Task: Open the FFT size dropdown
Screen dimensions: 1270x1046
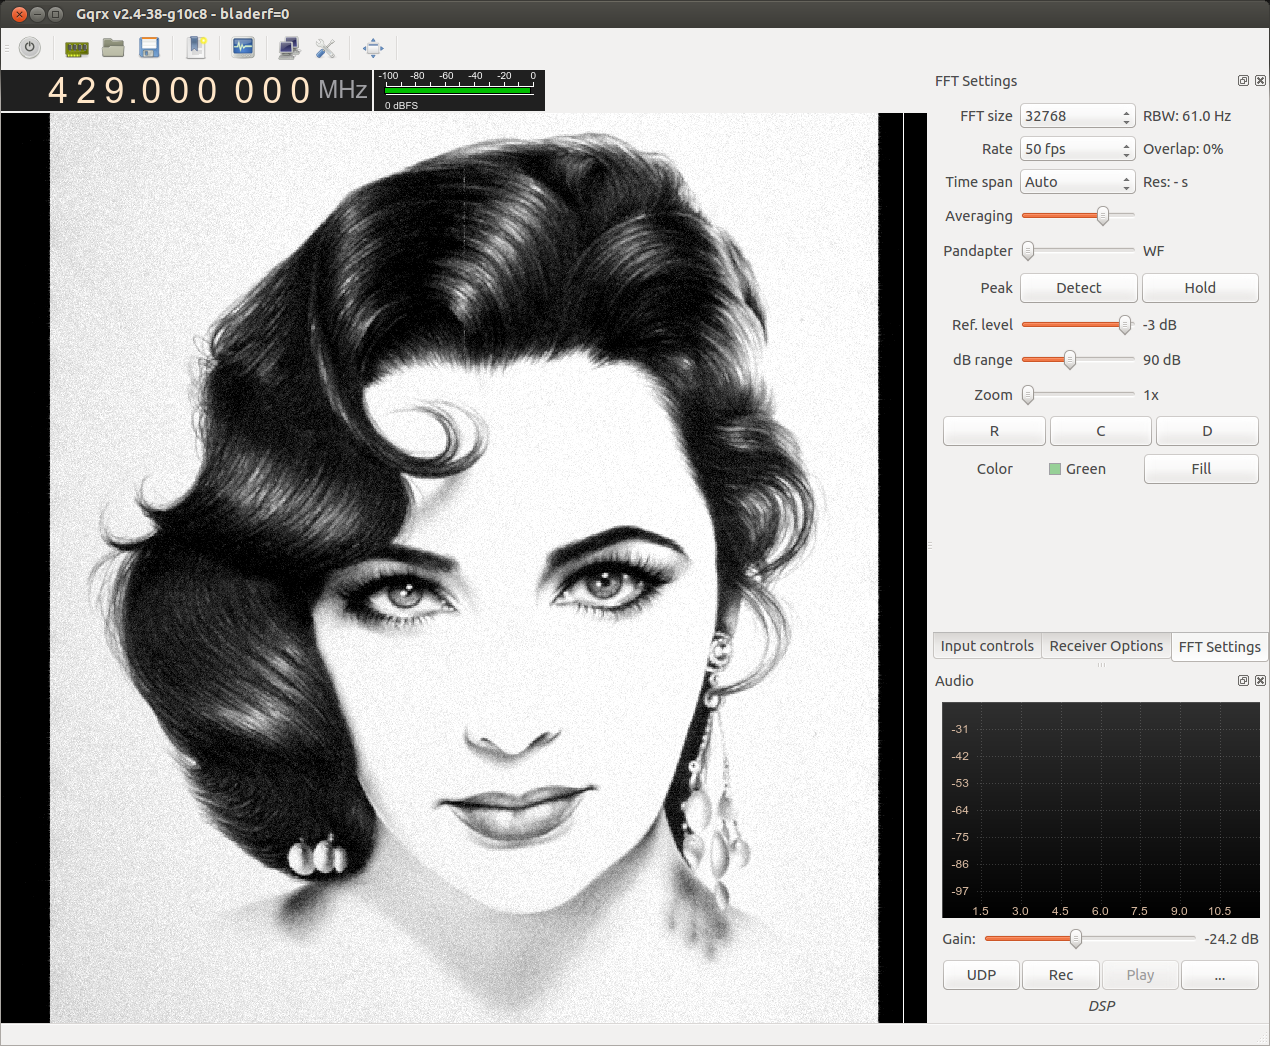Action: pos(1077,116)
